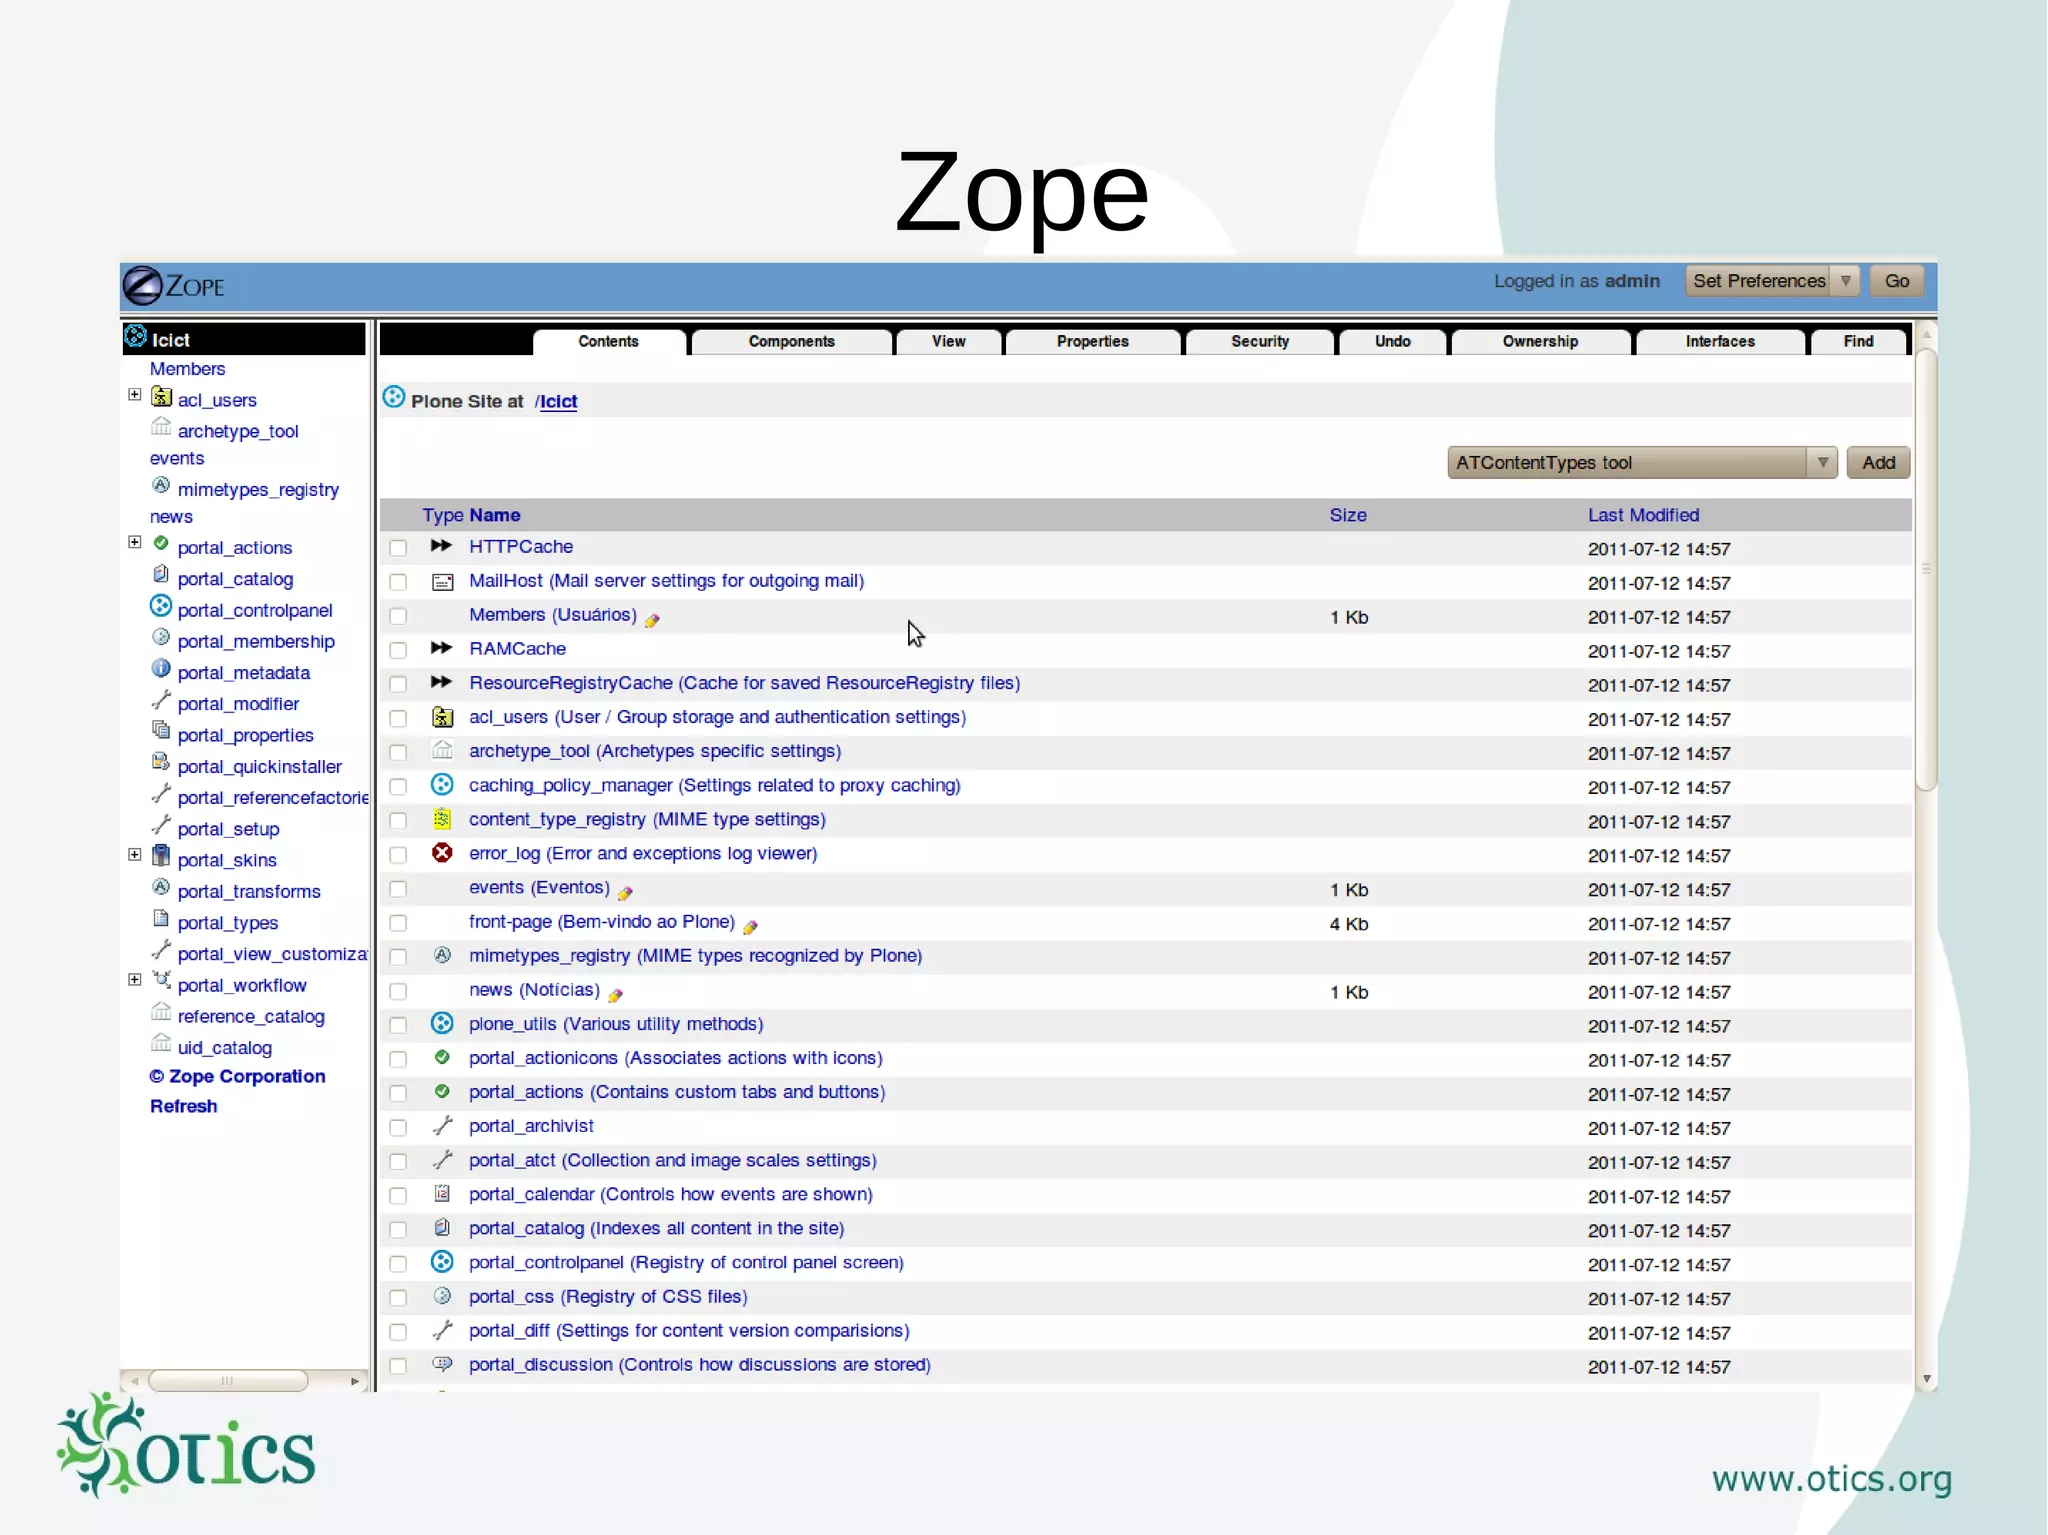Click the MailHost envelope icon
This screenshot has width=2048, height=1535.
442,582
